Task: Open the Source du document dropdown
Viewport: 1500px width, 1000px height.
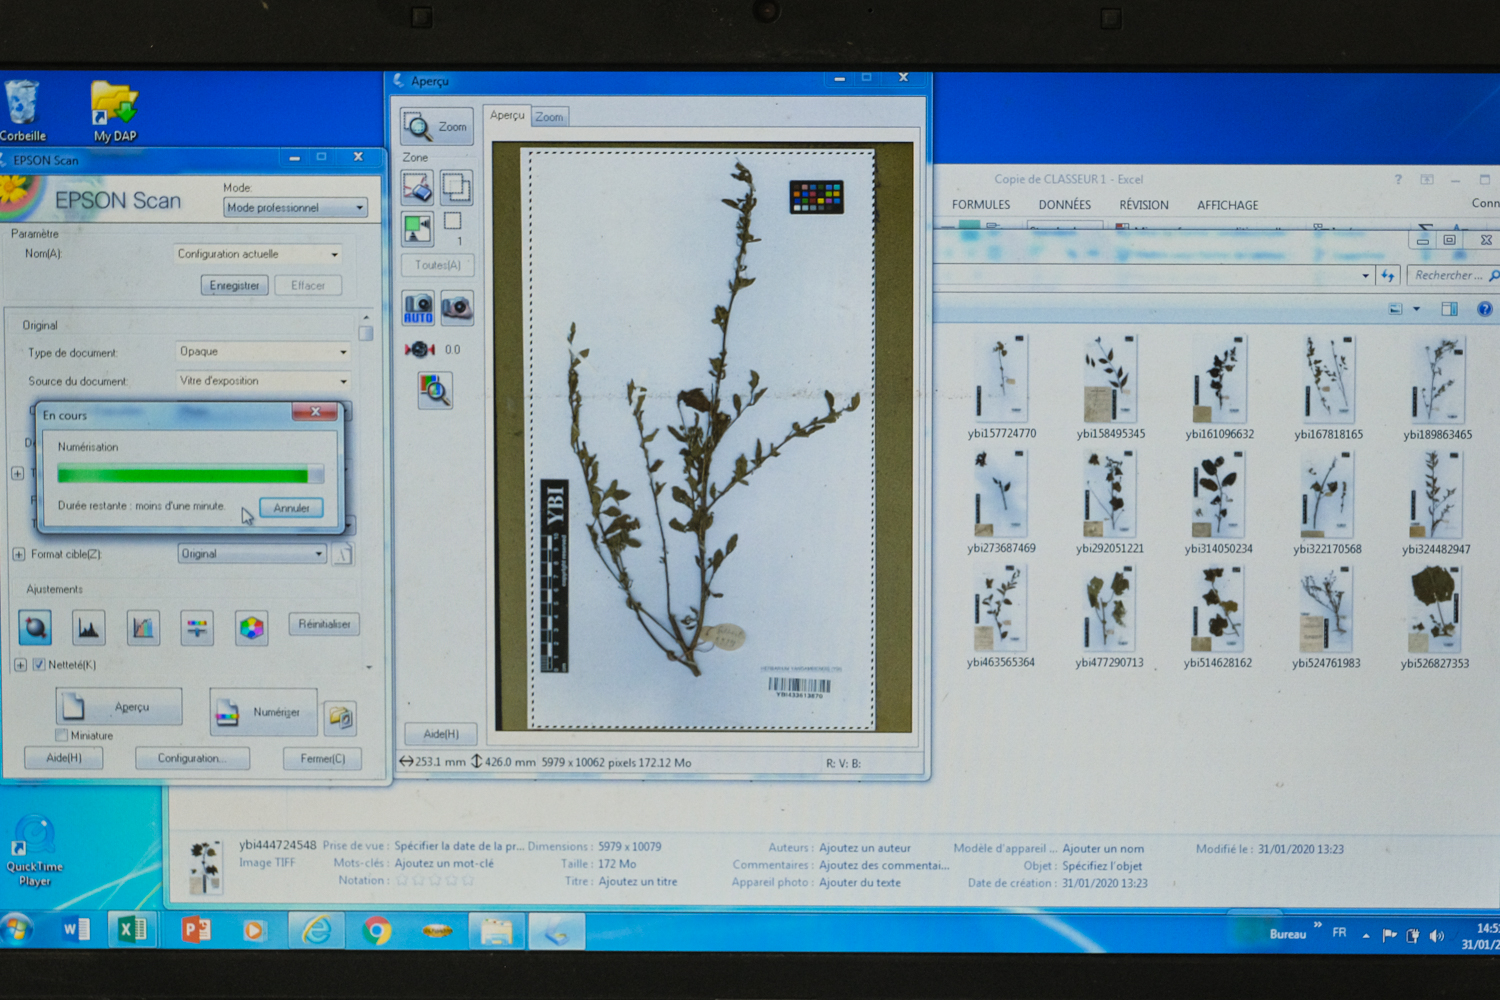Action: pos(263,381)
